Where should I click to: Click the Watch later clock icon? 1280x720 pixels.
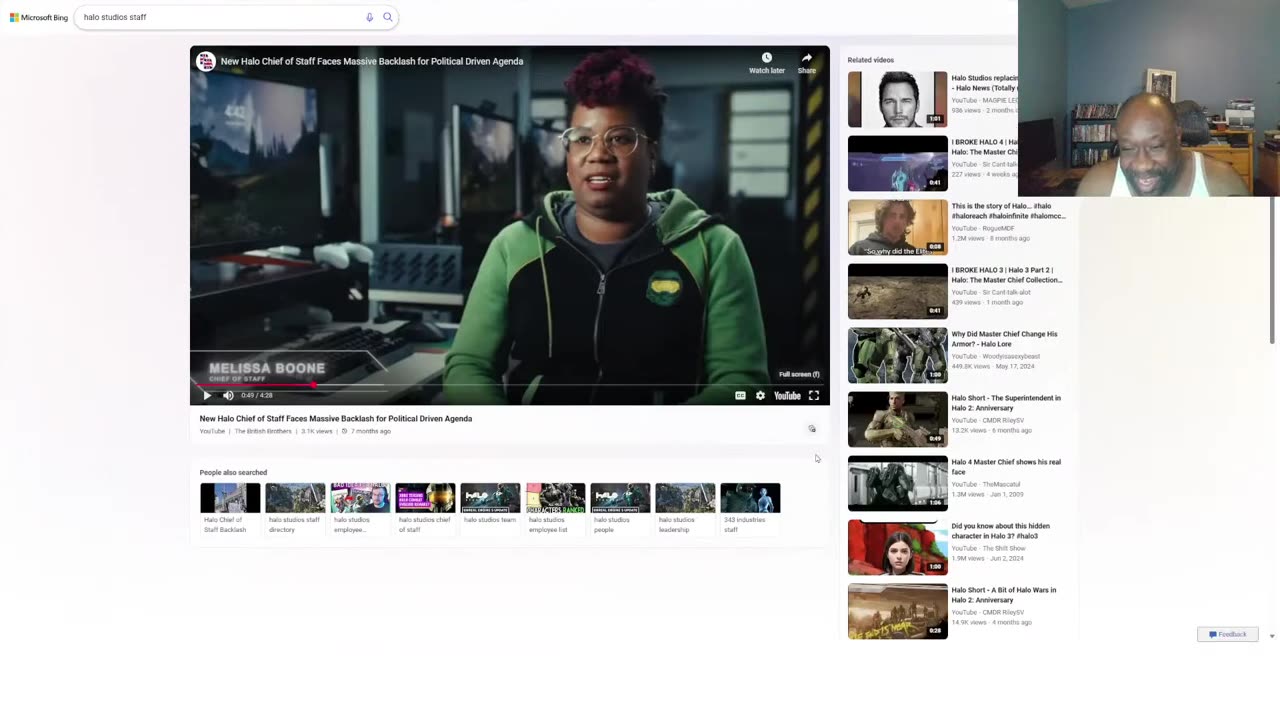[x=767, y=58]
